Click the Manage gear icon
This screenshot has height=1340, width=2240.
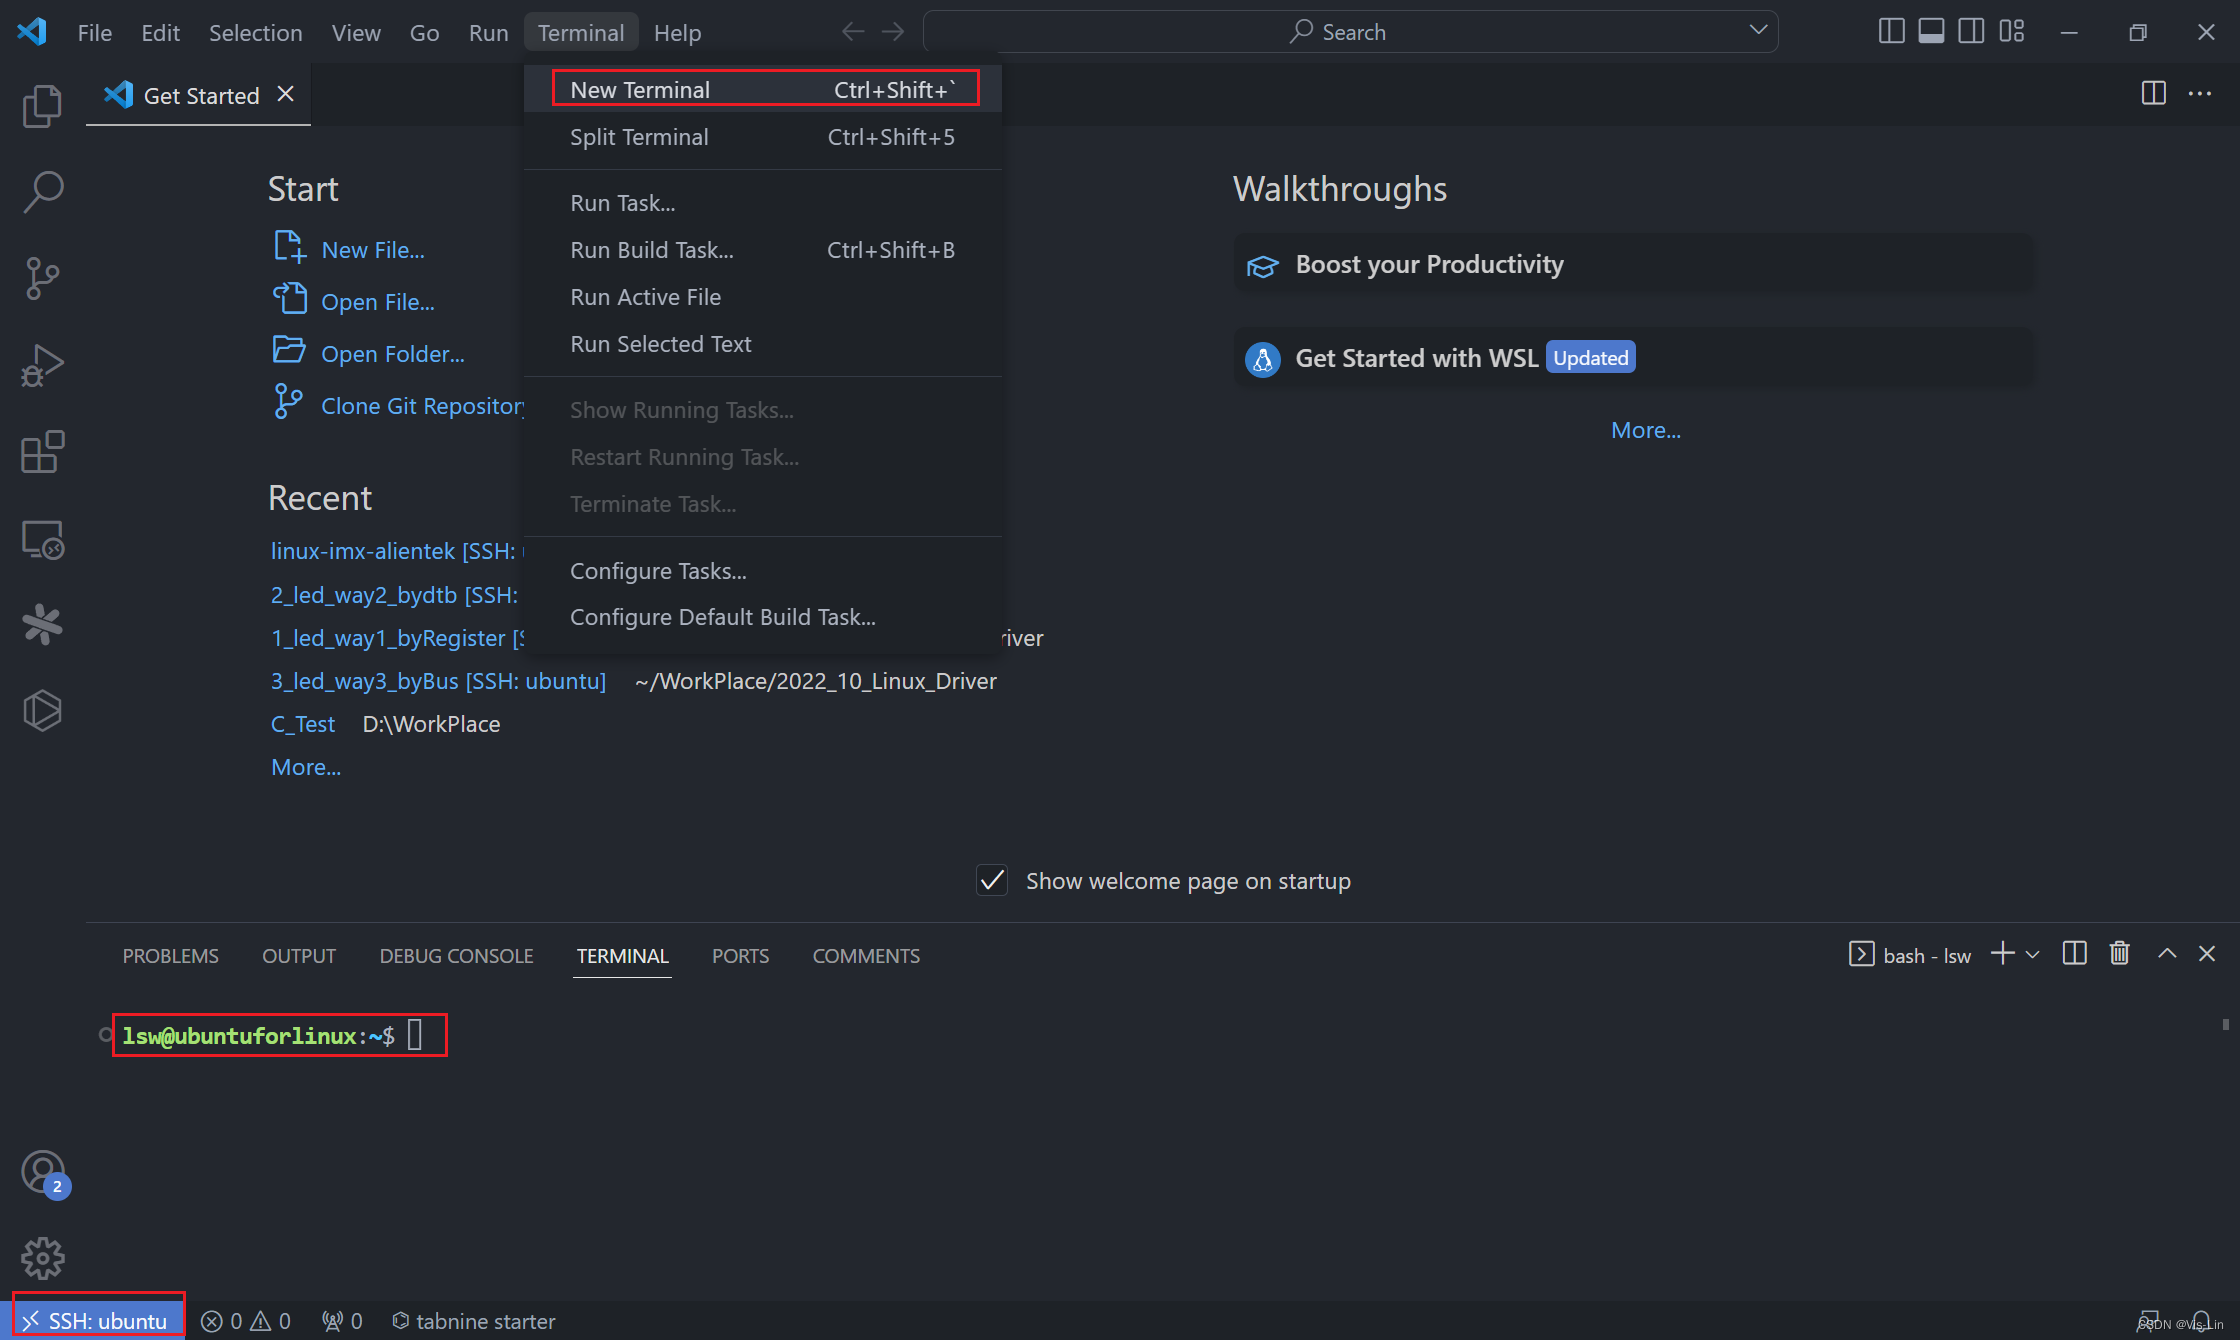[x=42, y=1258]
